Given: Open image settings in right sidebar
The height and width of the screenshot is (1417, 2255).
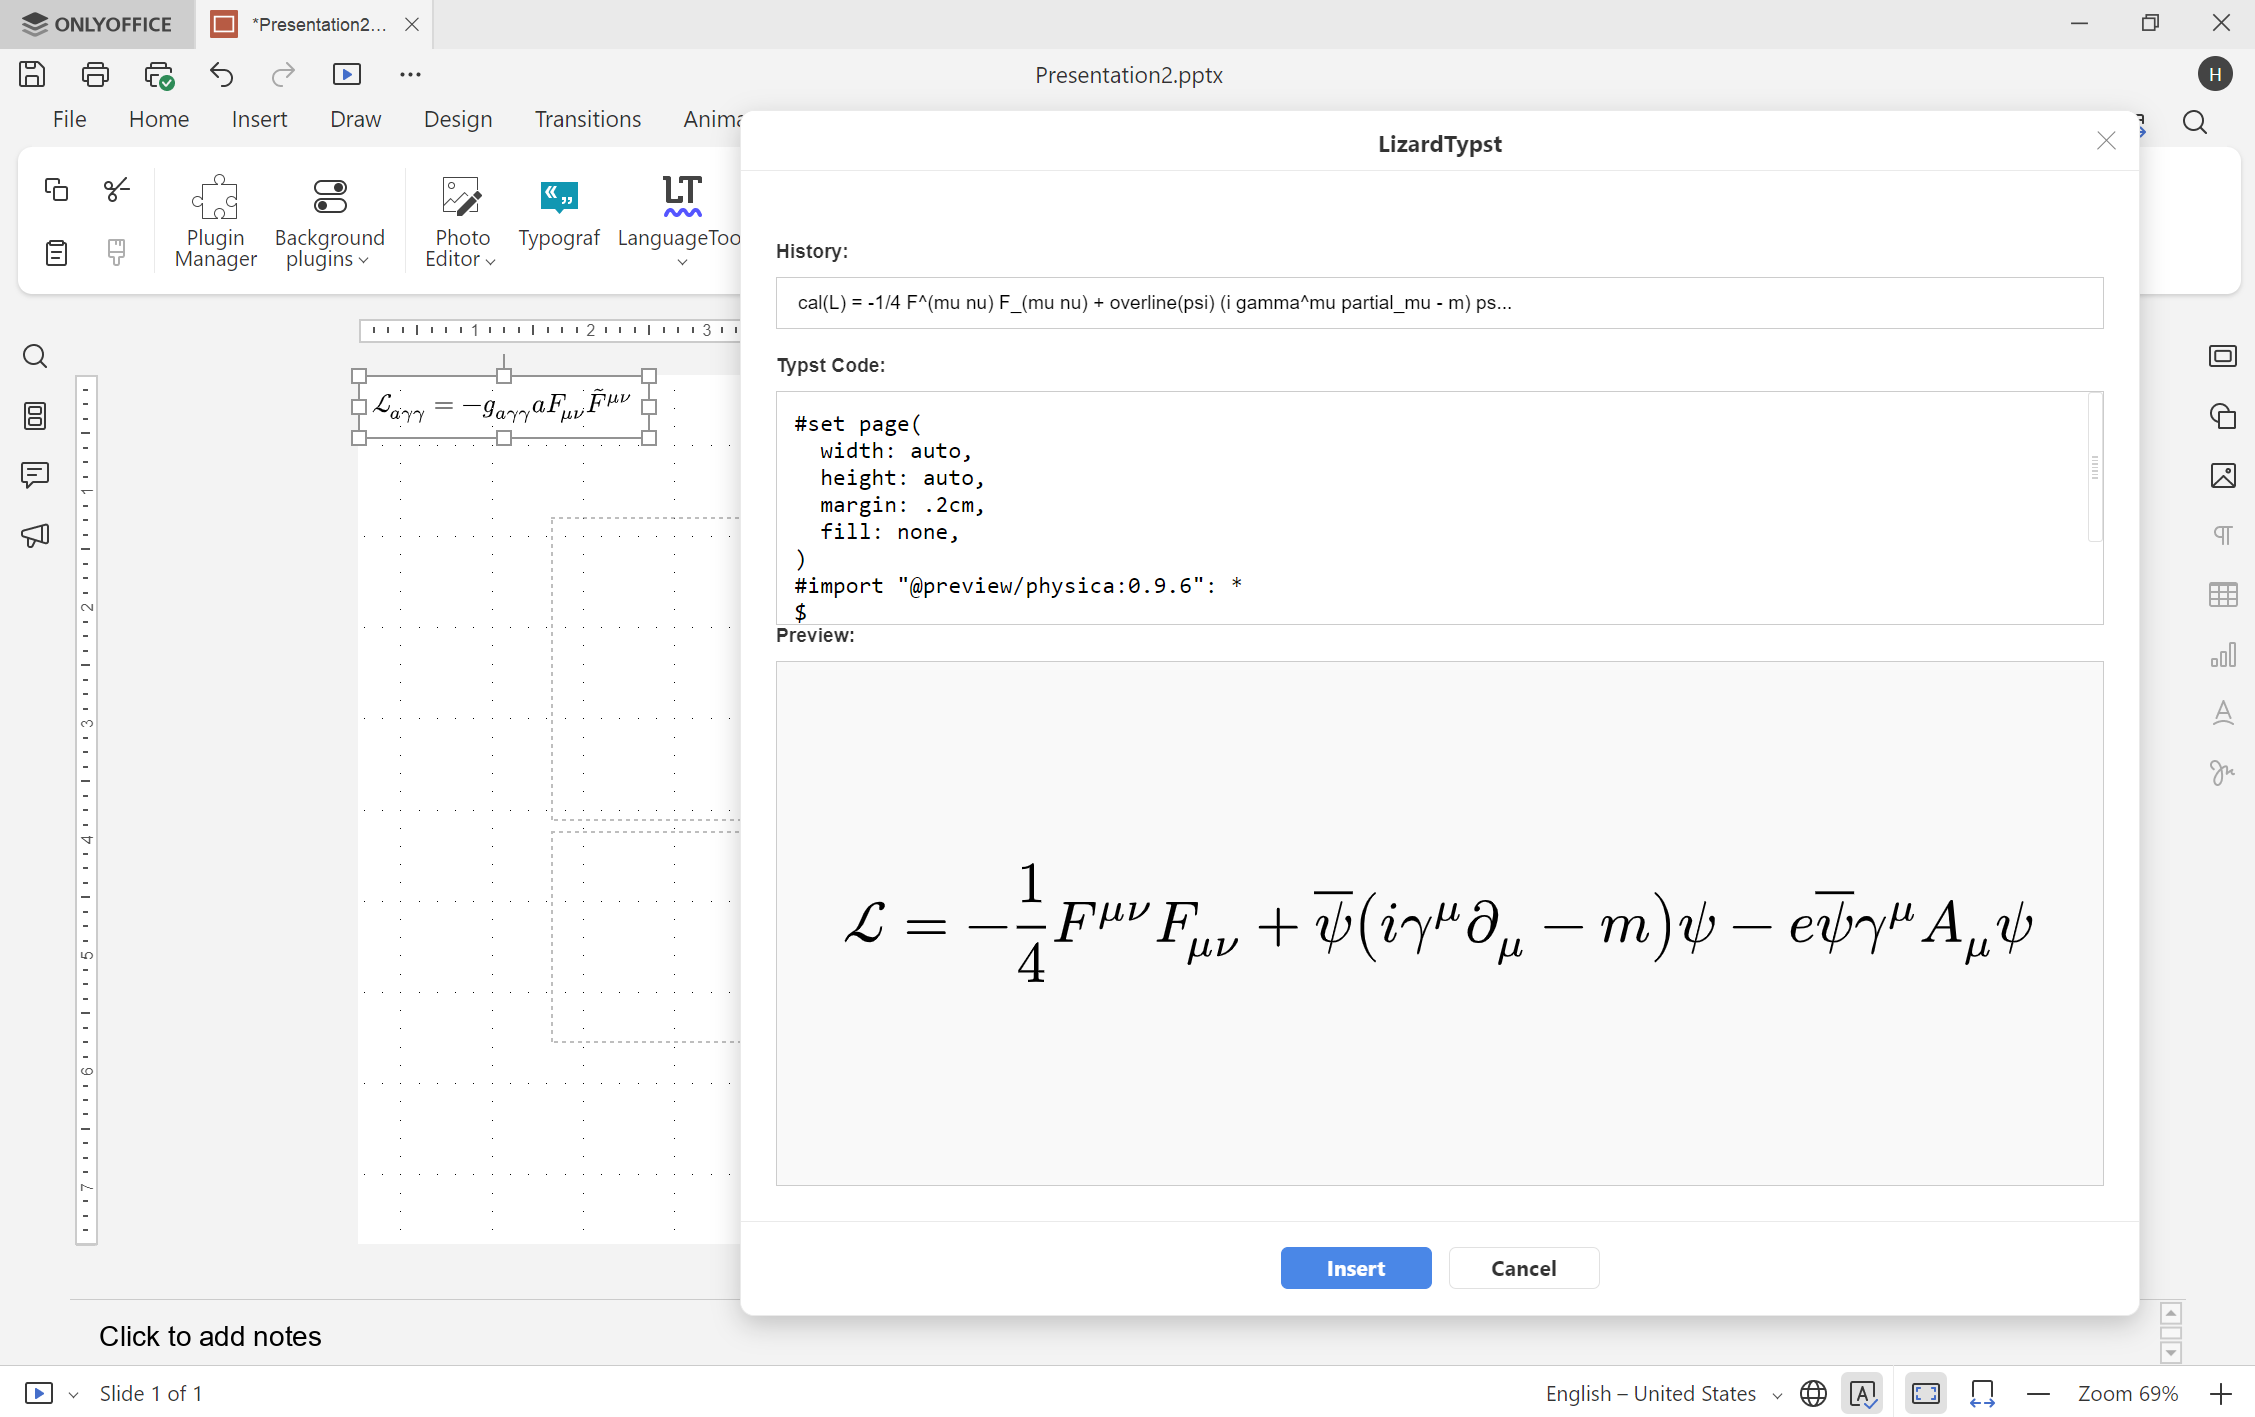Looking at the screenshot, I should click(x=2224, y=476).
